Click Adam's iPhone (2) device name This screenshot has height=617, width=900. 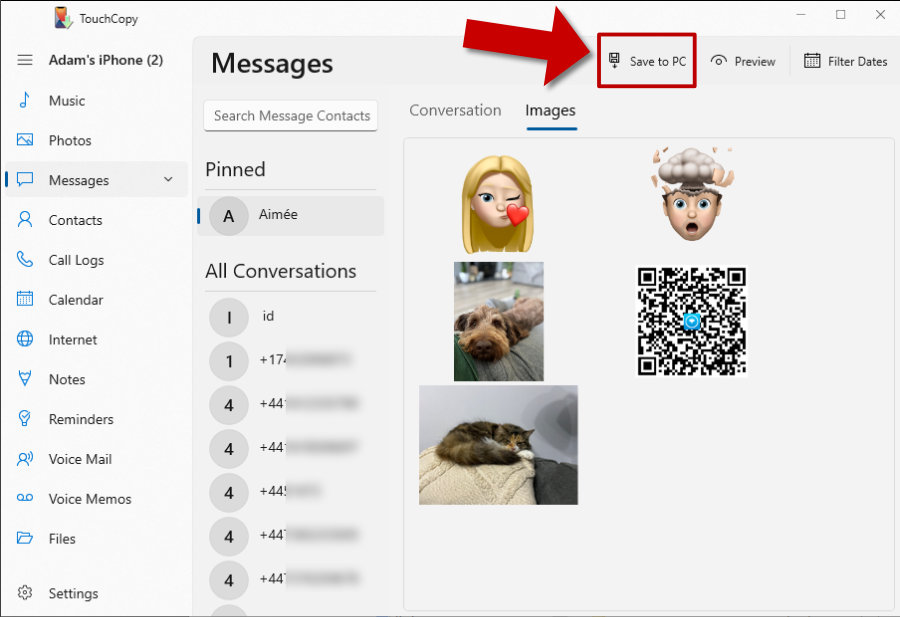[x=106, y=60]
